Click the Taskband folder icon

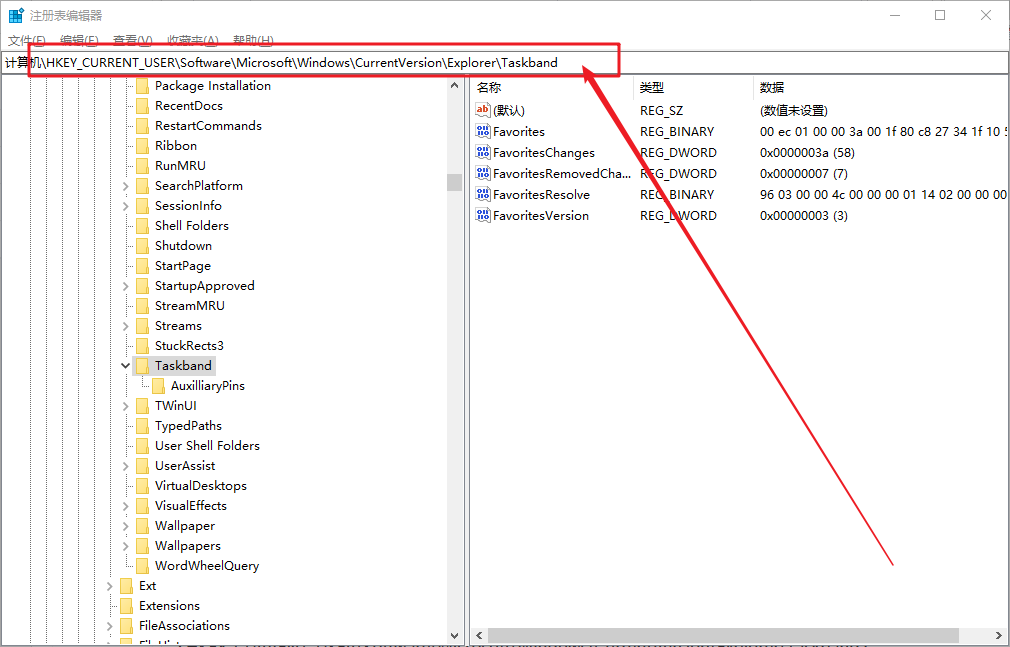pos(142,366)
